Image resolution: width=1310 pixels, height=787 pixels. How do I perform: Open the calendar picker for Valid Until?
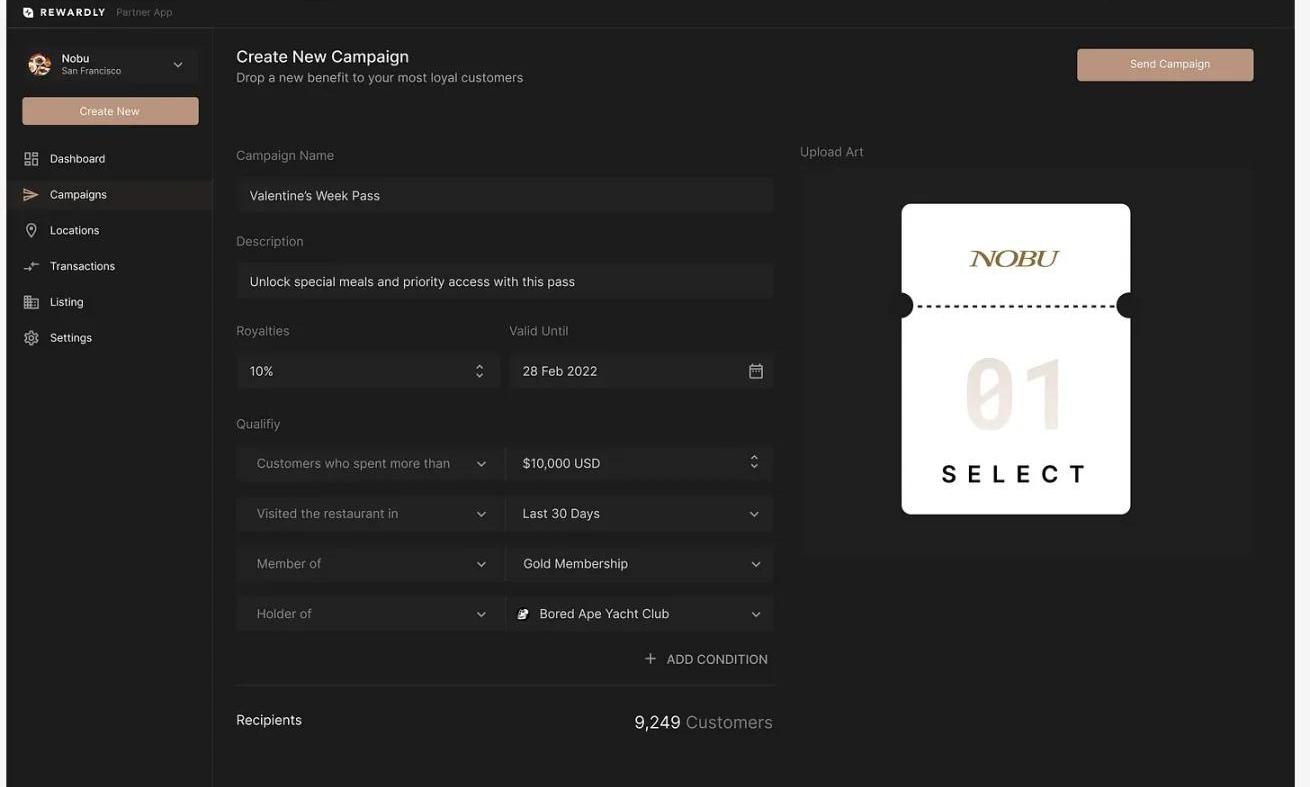756,371
